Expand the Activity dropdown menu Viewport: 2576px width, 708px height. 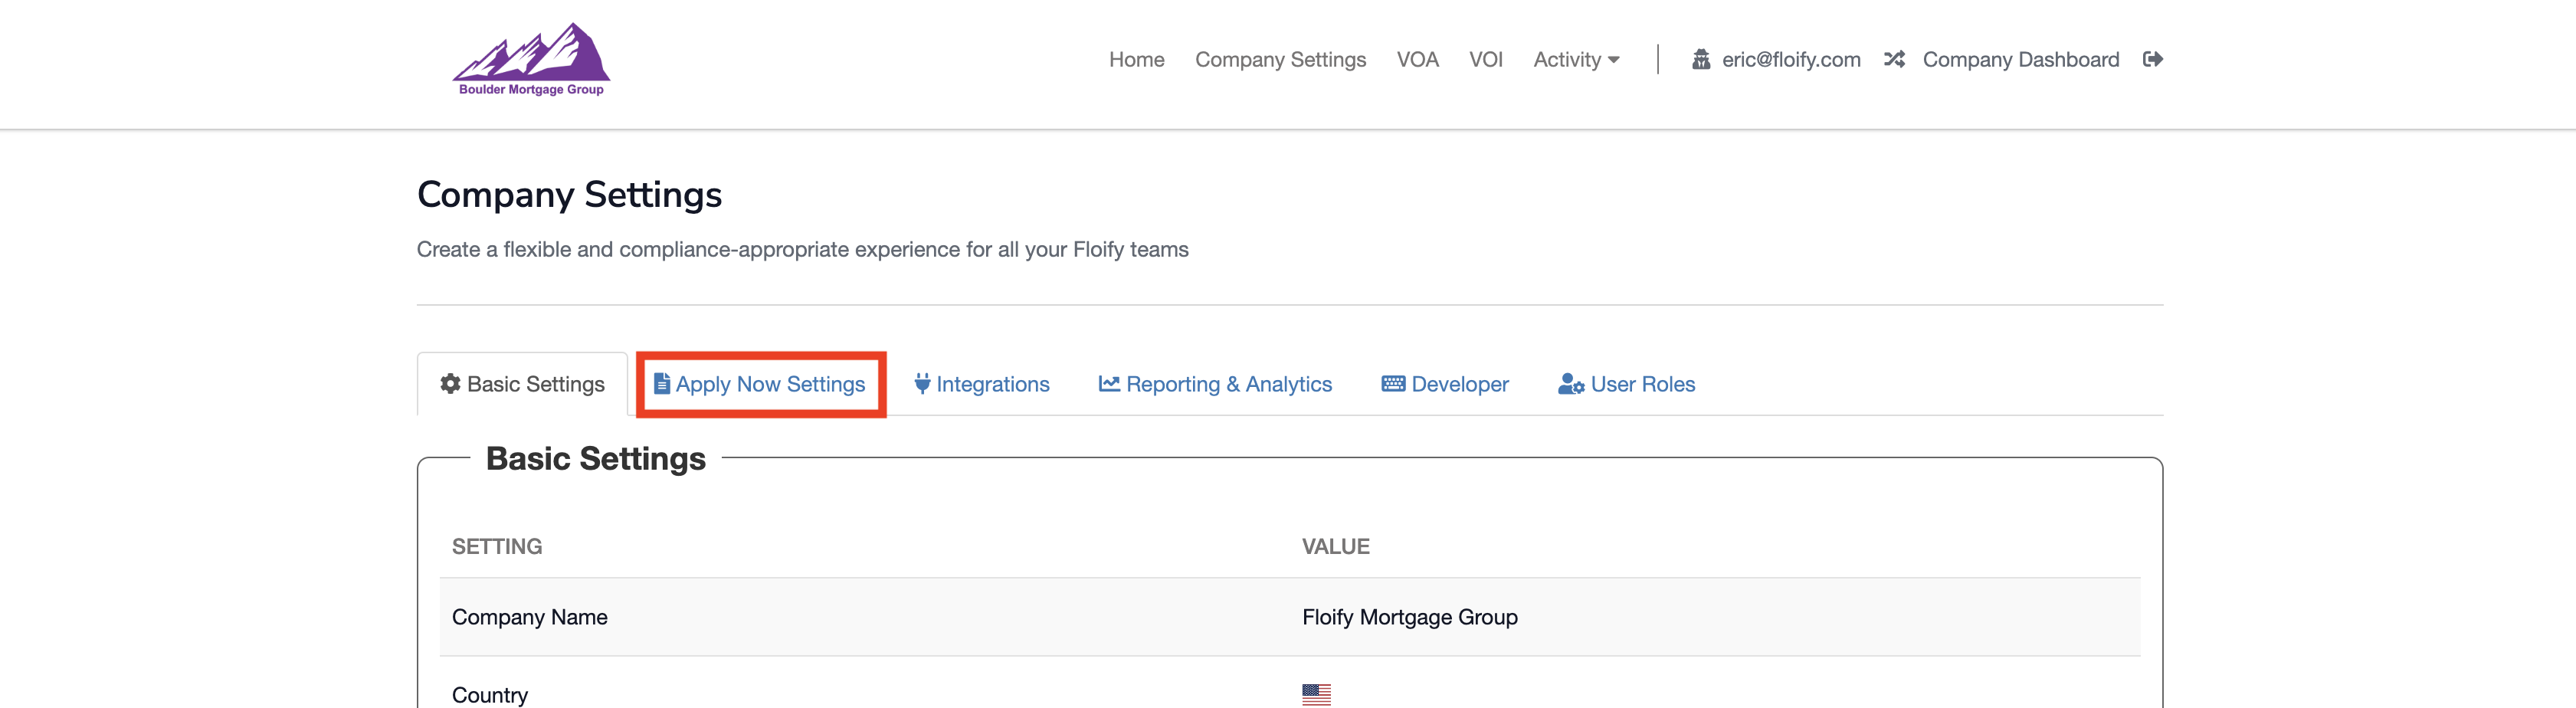1576,60
